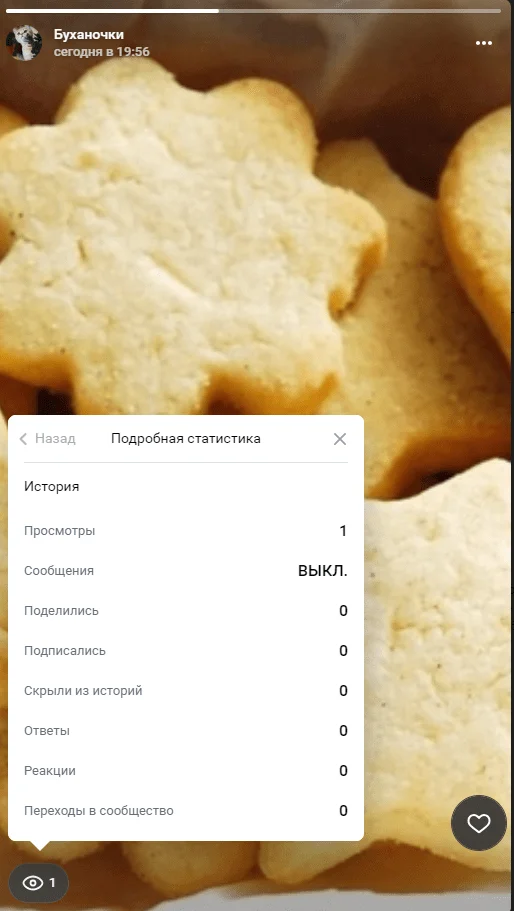Viewport: 514px width, 911px height.
Task: Click the История section heading
Action: tap(52, 487)
